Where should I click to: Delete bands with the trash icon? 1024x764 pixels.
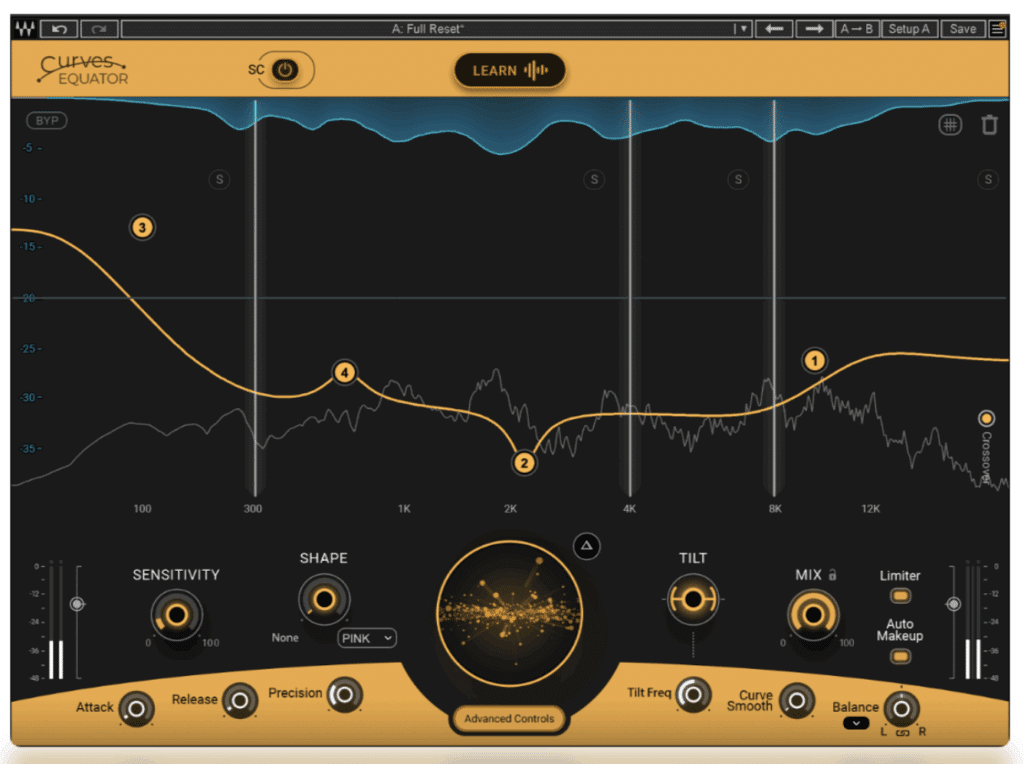(989, 124)
